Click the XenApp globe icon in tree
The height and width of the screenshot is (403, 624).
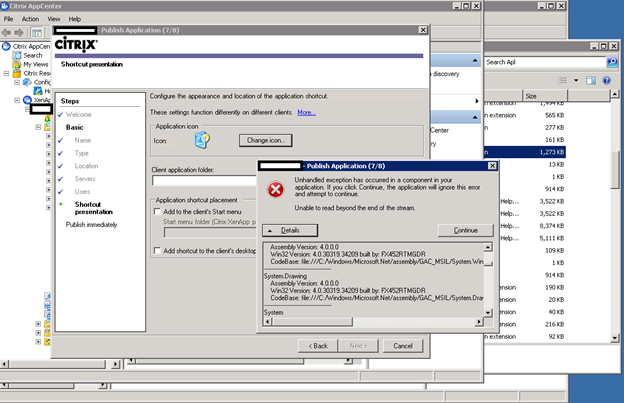coord(27,100)
